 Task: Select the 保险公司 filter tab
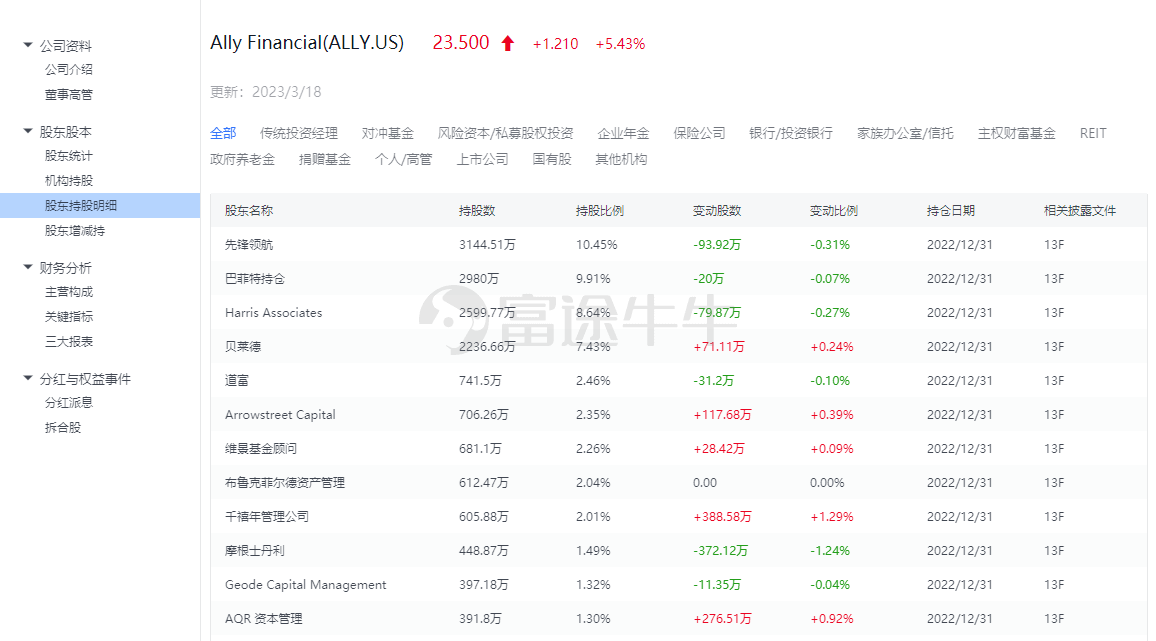699,134
